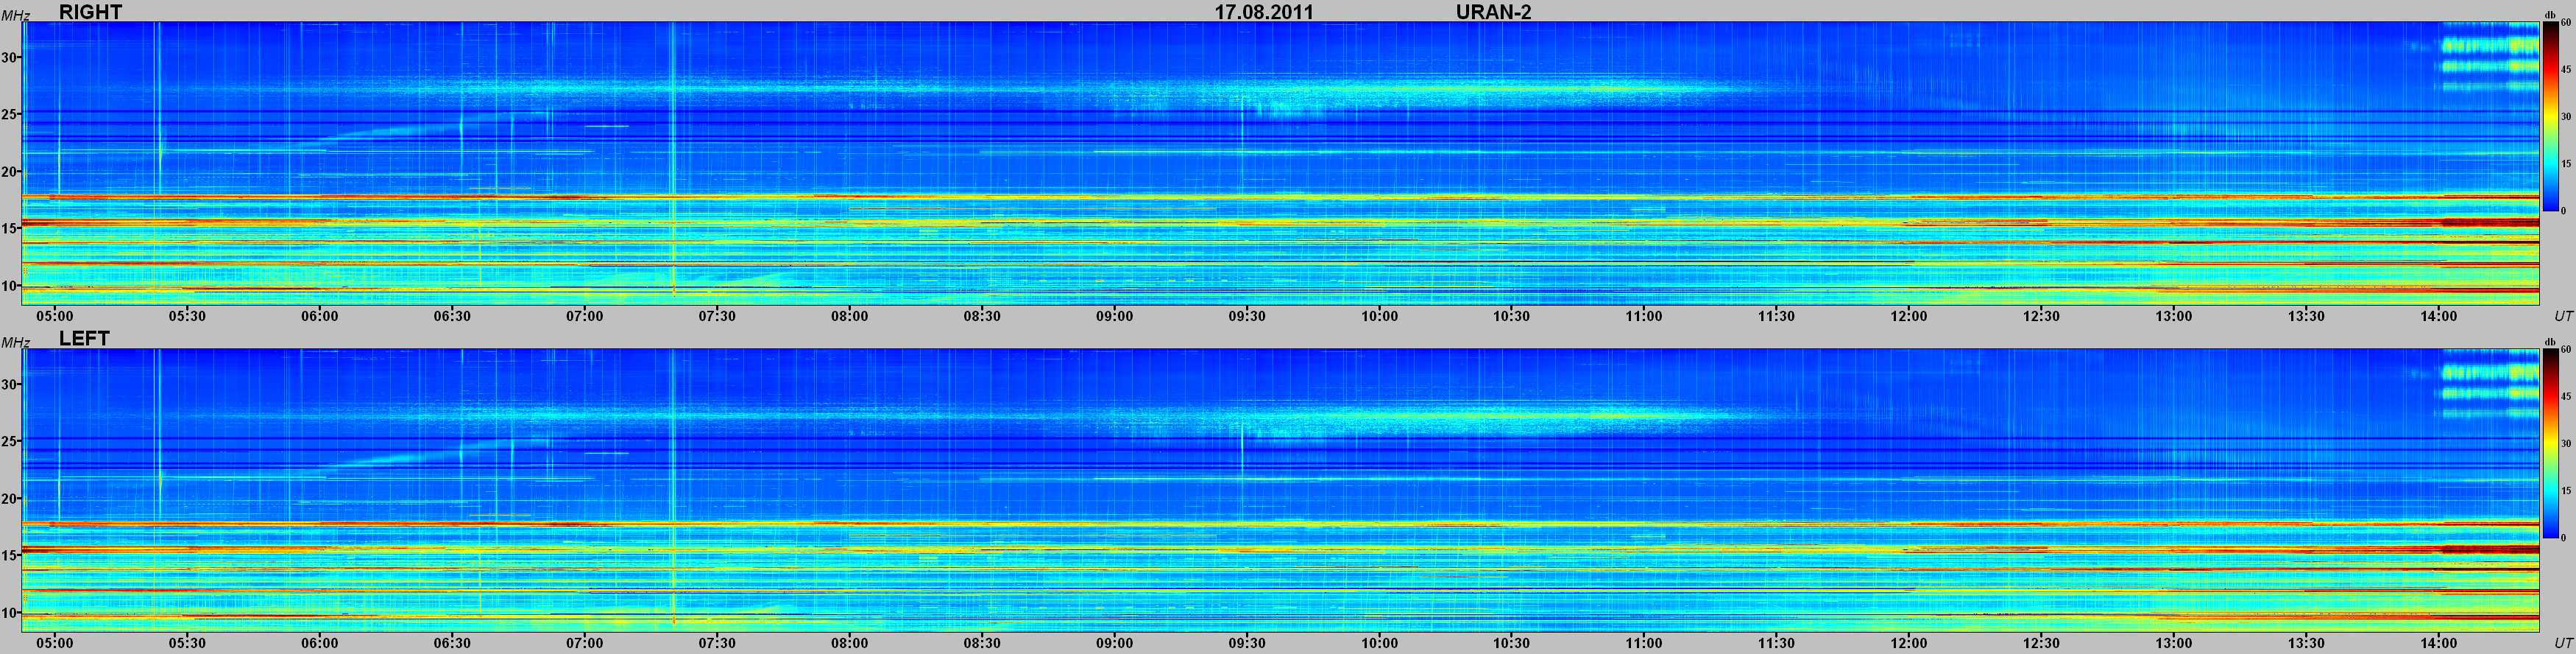The width and height of the screenshot is (2576, 654).
Task: Click the 25 MHz label on the RIGHT panel
Action: point(10,115)
